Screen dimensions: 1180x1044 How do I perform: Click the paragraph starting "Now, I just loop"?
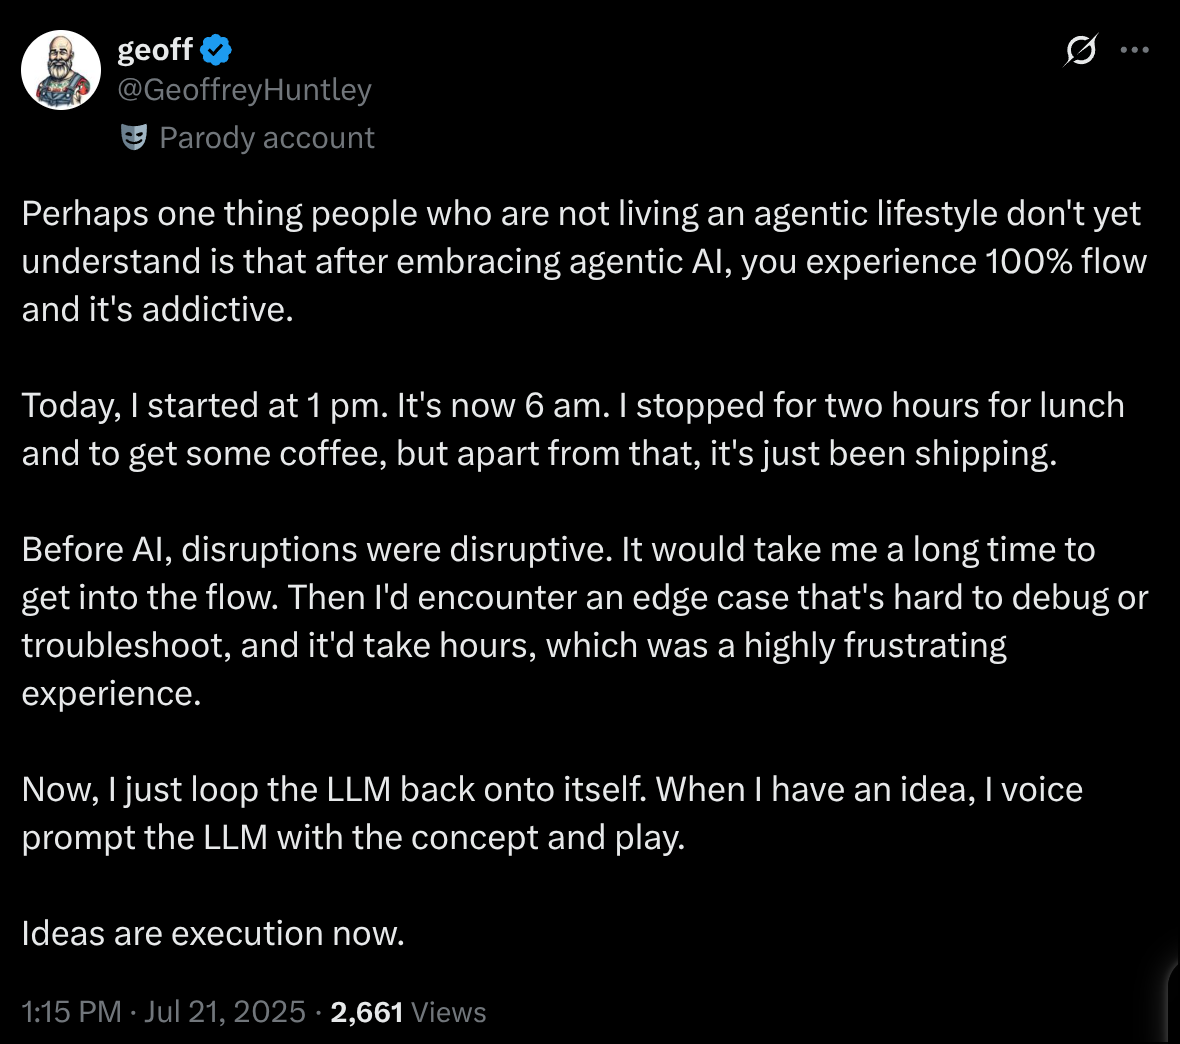[552, 813]
